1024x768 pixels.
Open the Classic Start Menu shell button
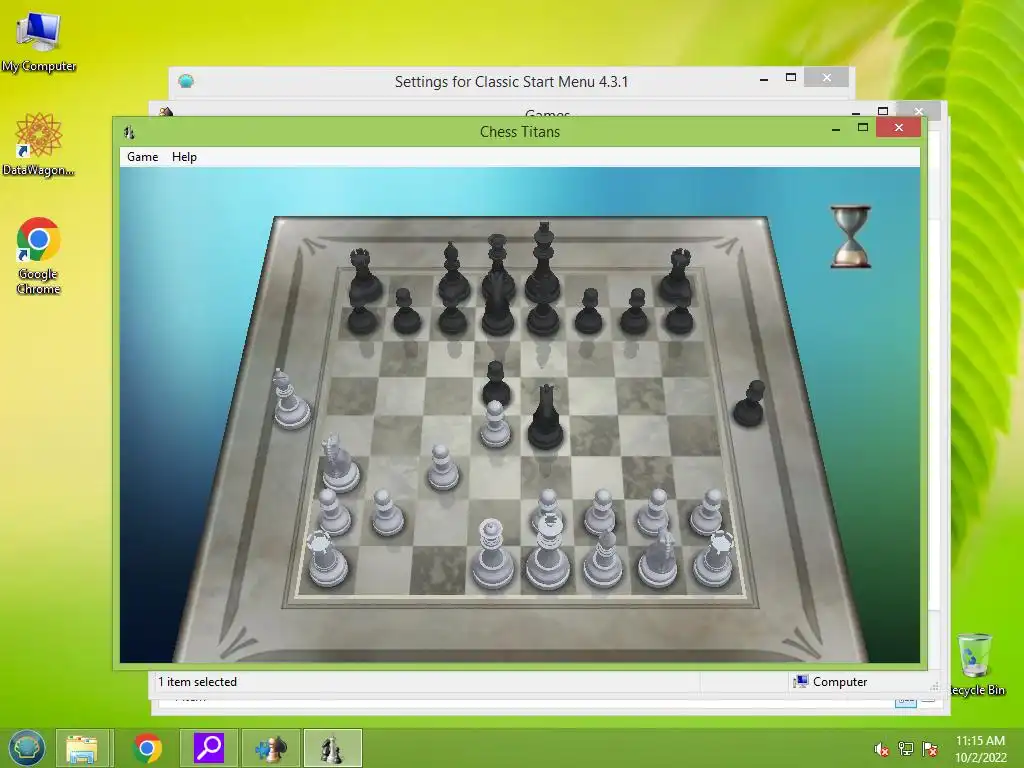click(27, 748)
